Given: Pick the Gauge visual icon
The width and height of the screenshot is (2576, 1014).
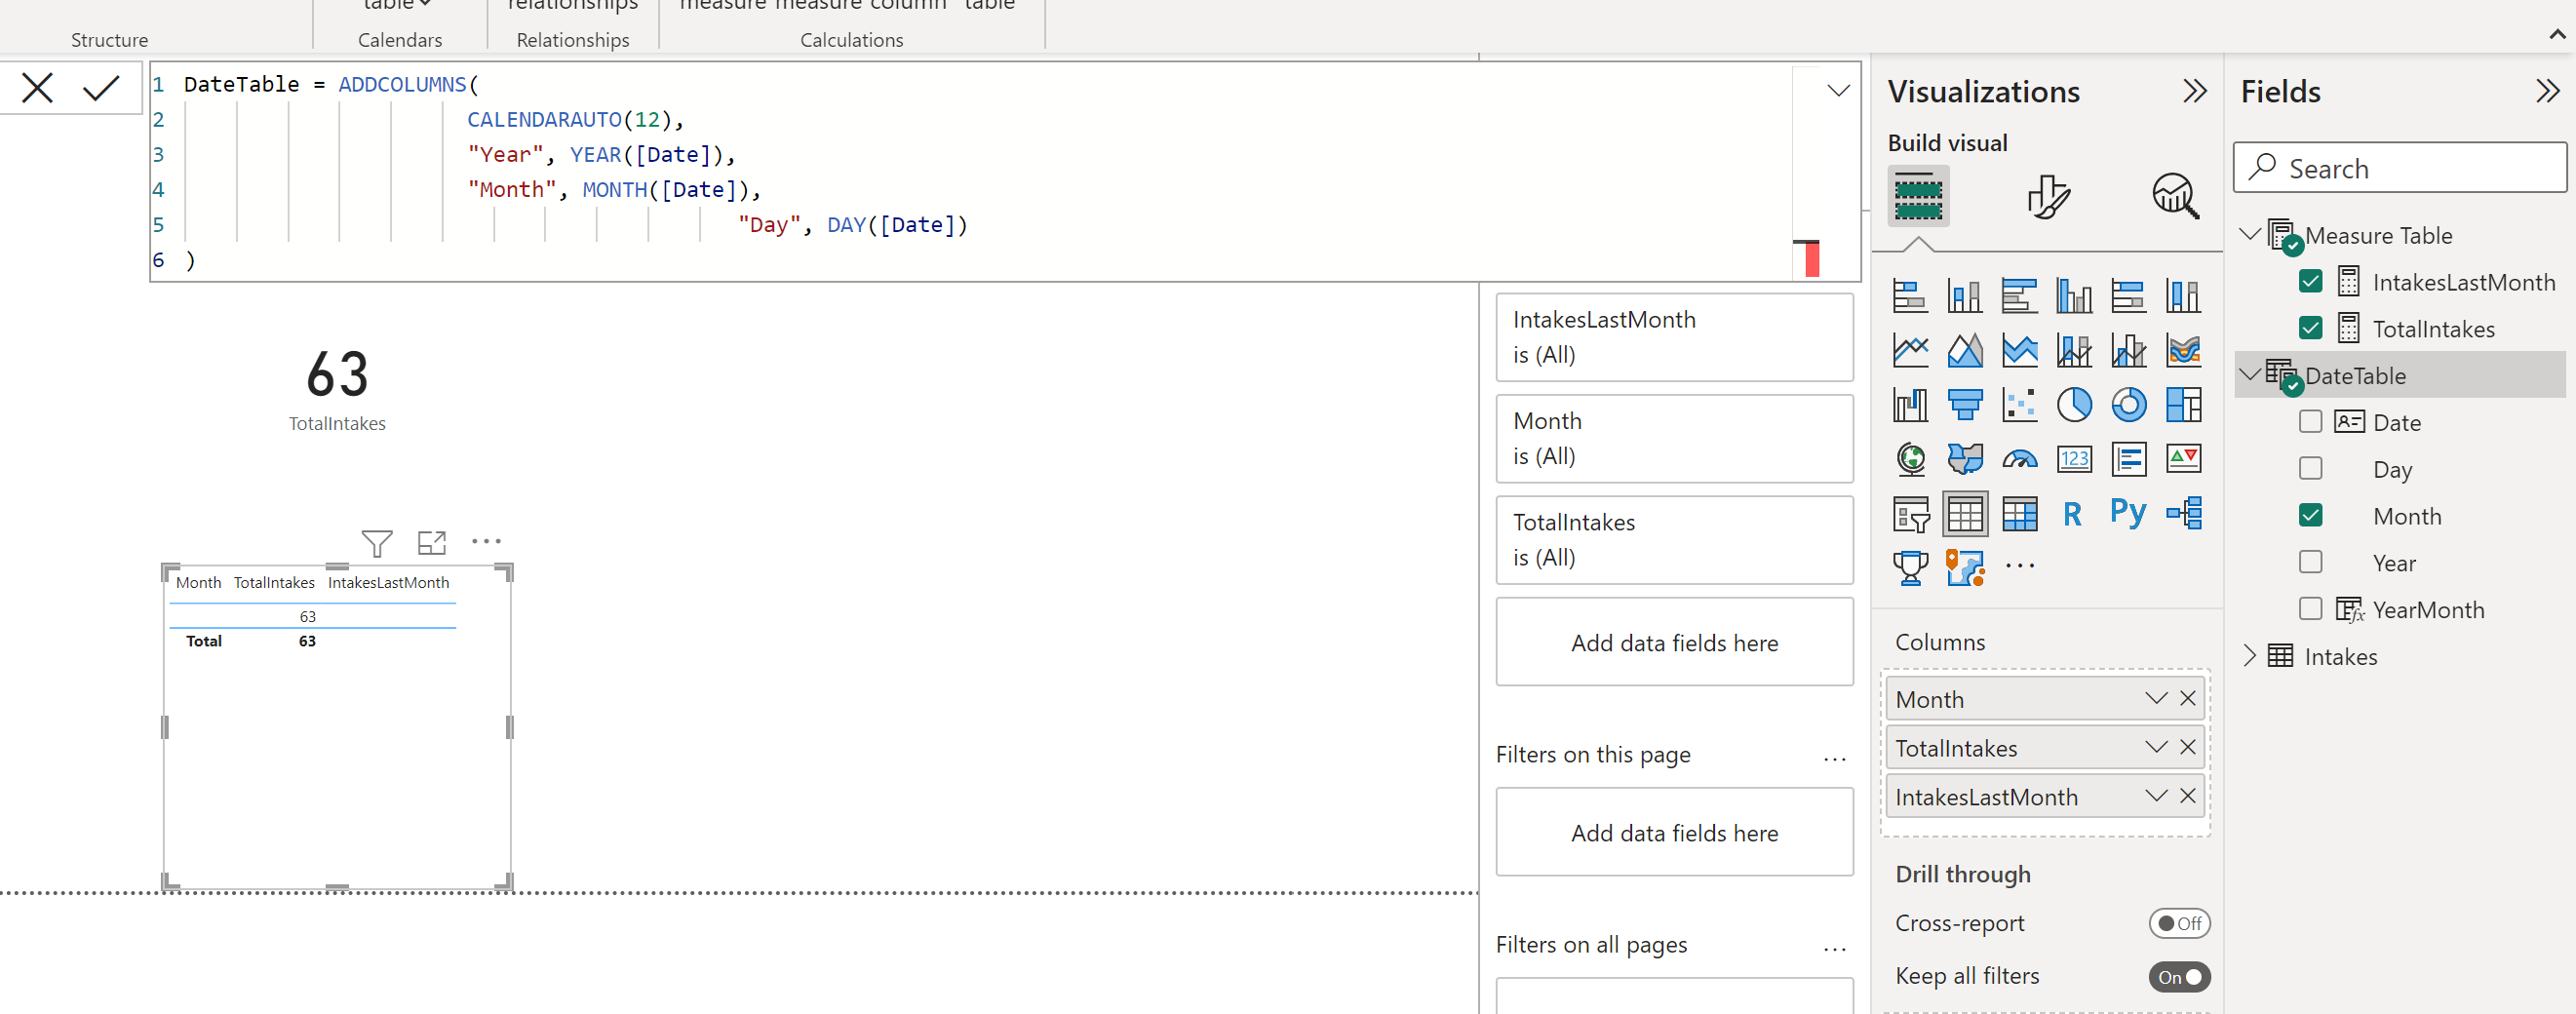Looking at the screenshot, I should coord(2019,459).
